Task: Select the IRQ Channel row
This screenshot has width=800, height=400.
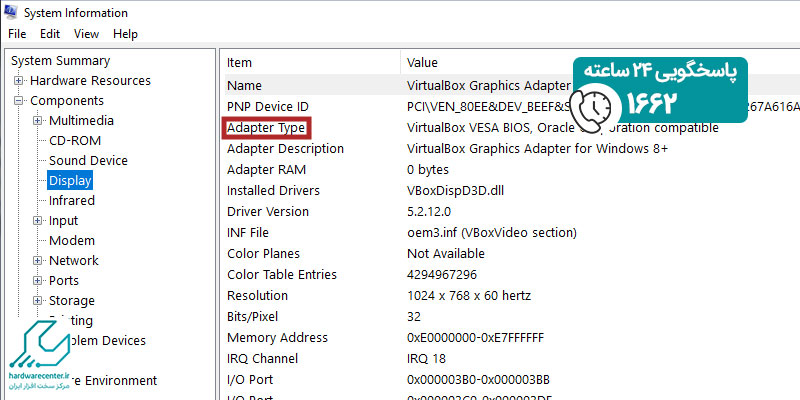Action: 512,359
